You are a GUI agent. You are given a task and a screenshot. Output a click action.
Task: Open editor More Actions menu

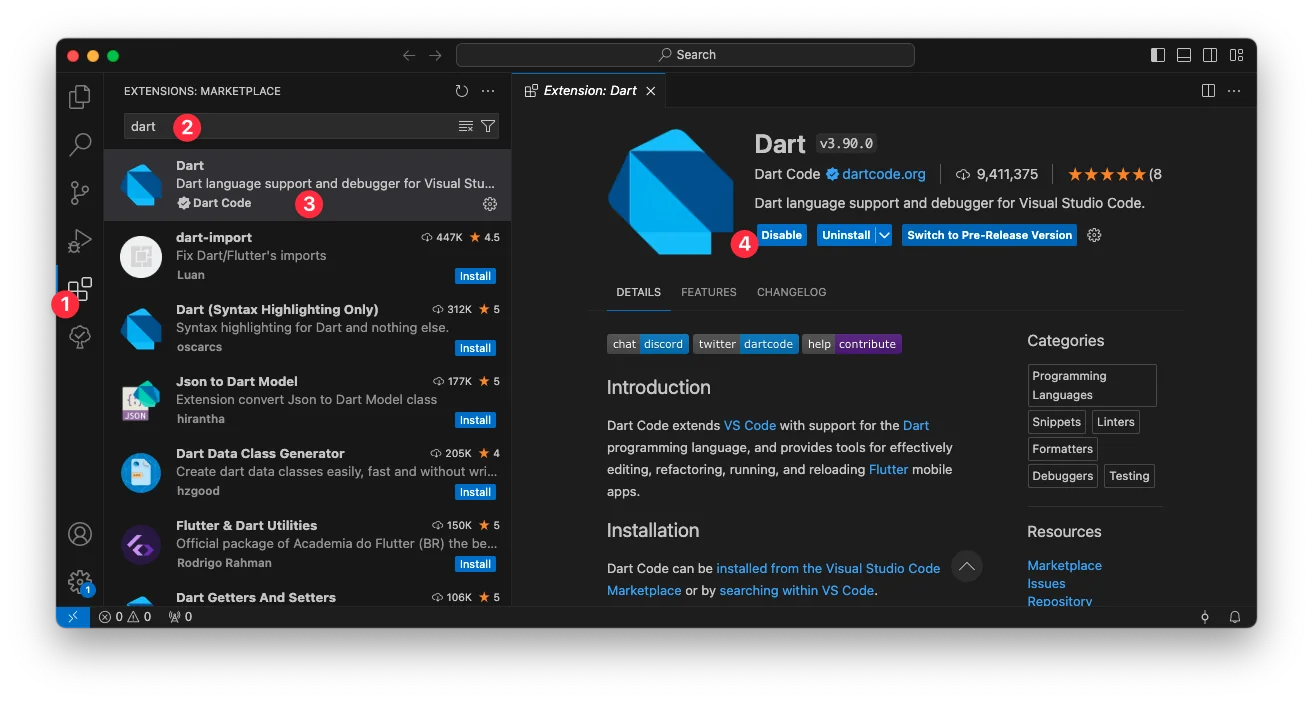pyautogui.click(x=1234, y=91)
